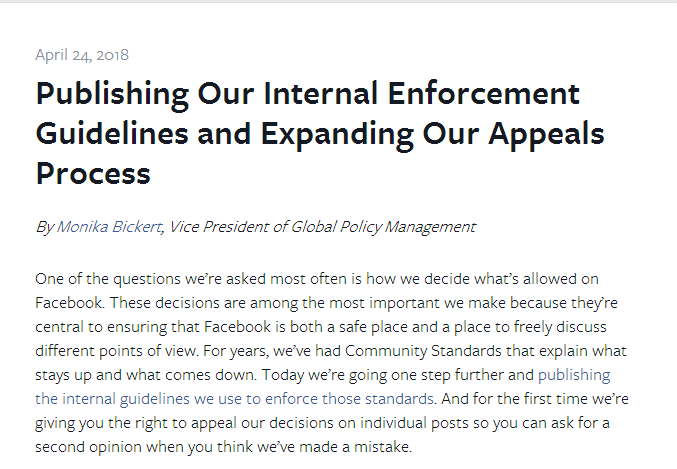This screenshot has height=469, width=677.
Task: Click the word 'Enforcement' in the headline
Action: point(484,93)
